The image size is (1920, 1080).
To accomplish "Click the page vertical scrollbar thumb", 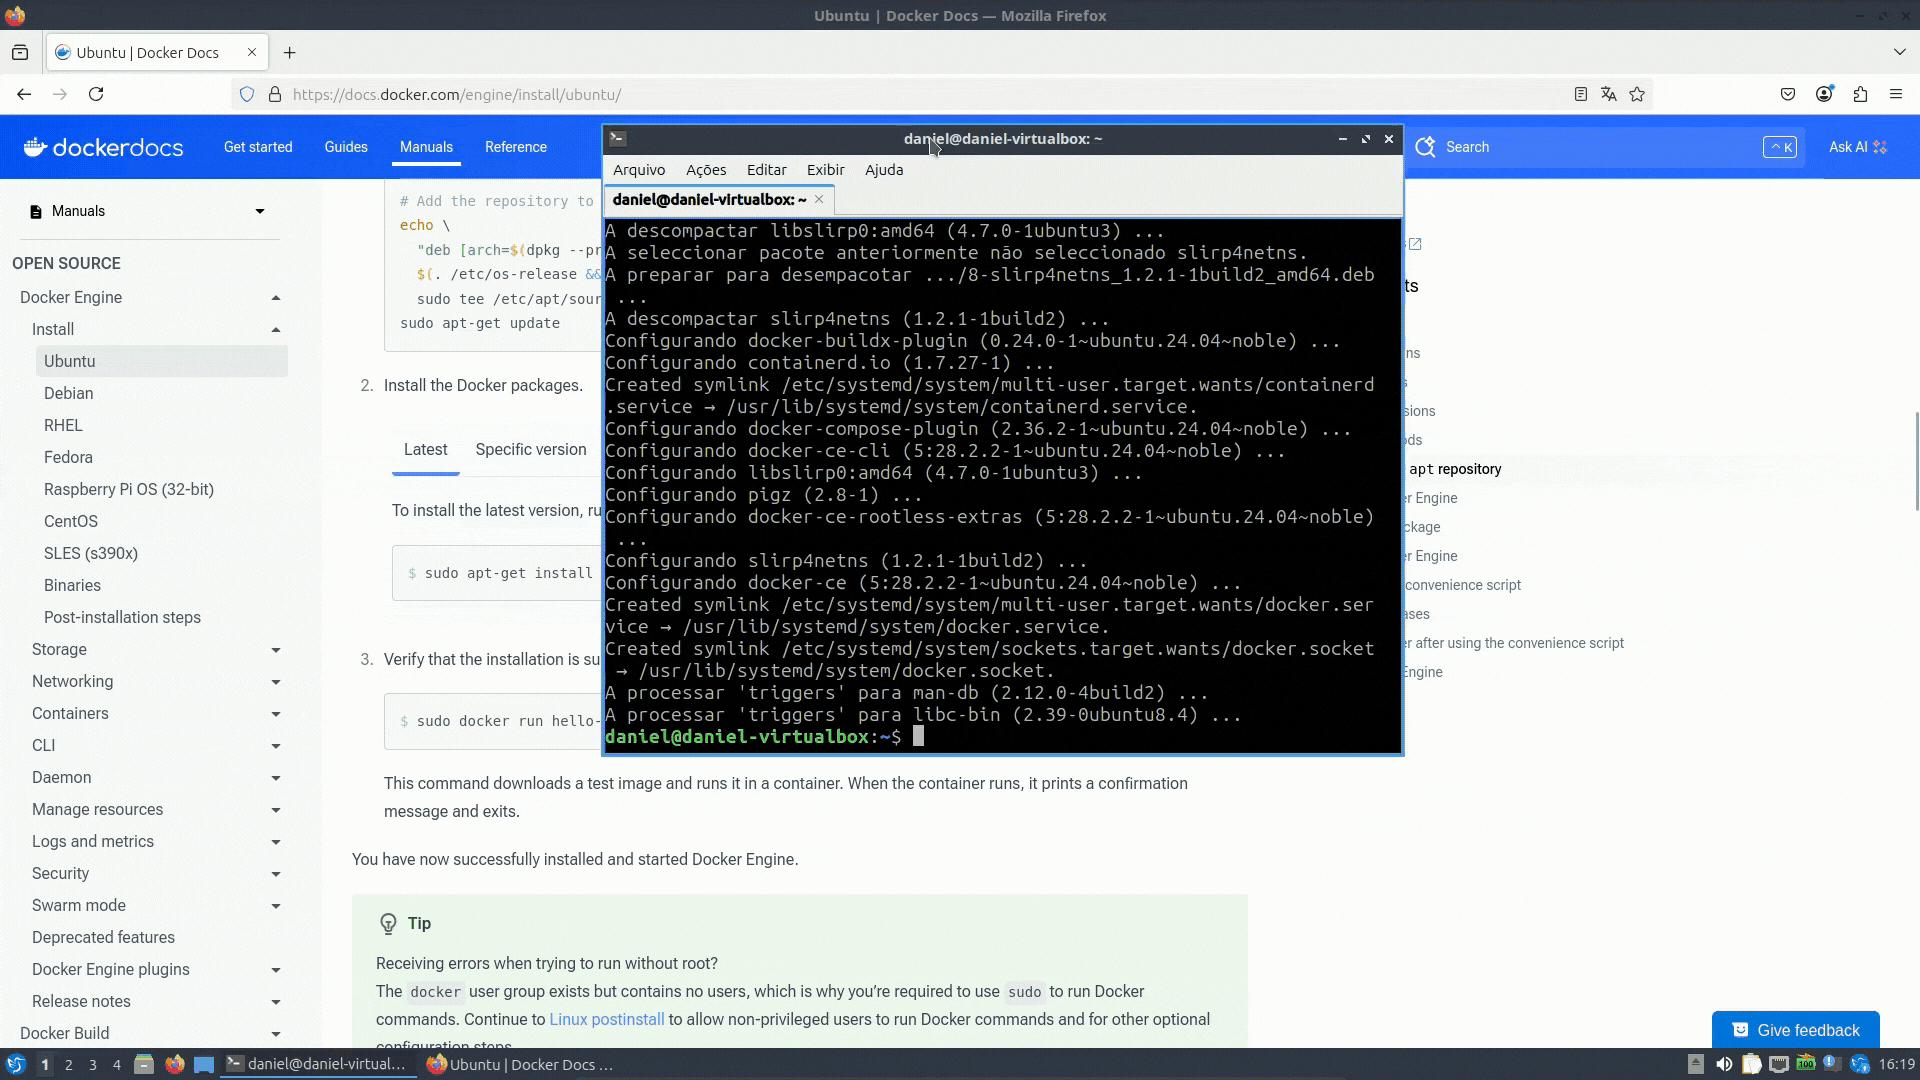I will pyautogui.click(x=1916, y=460).
